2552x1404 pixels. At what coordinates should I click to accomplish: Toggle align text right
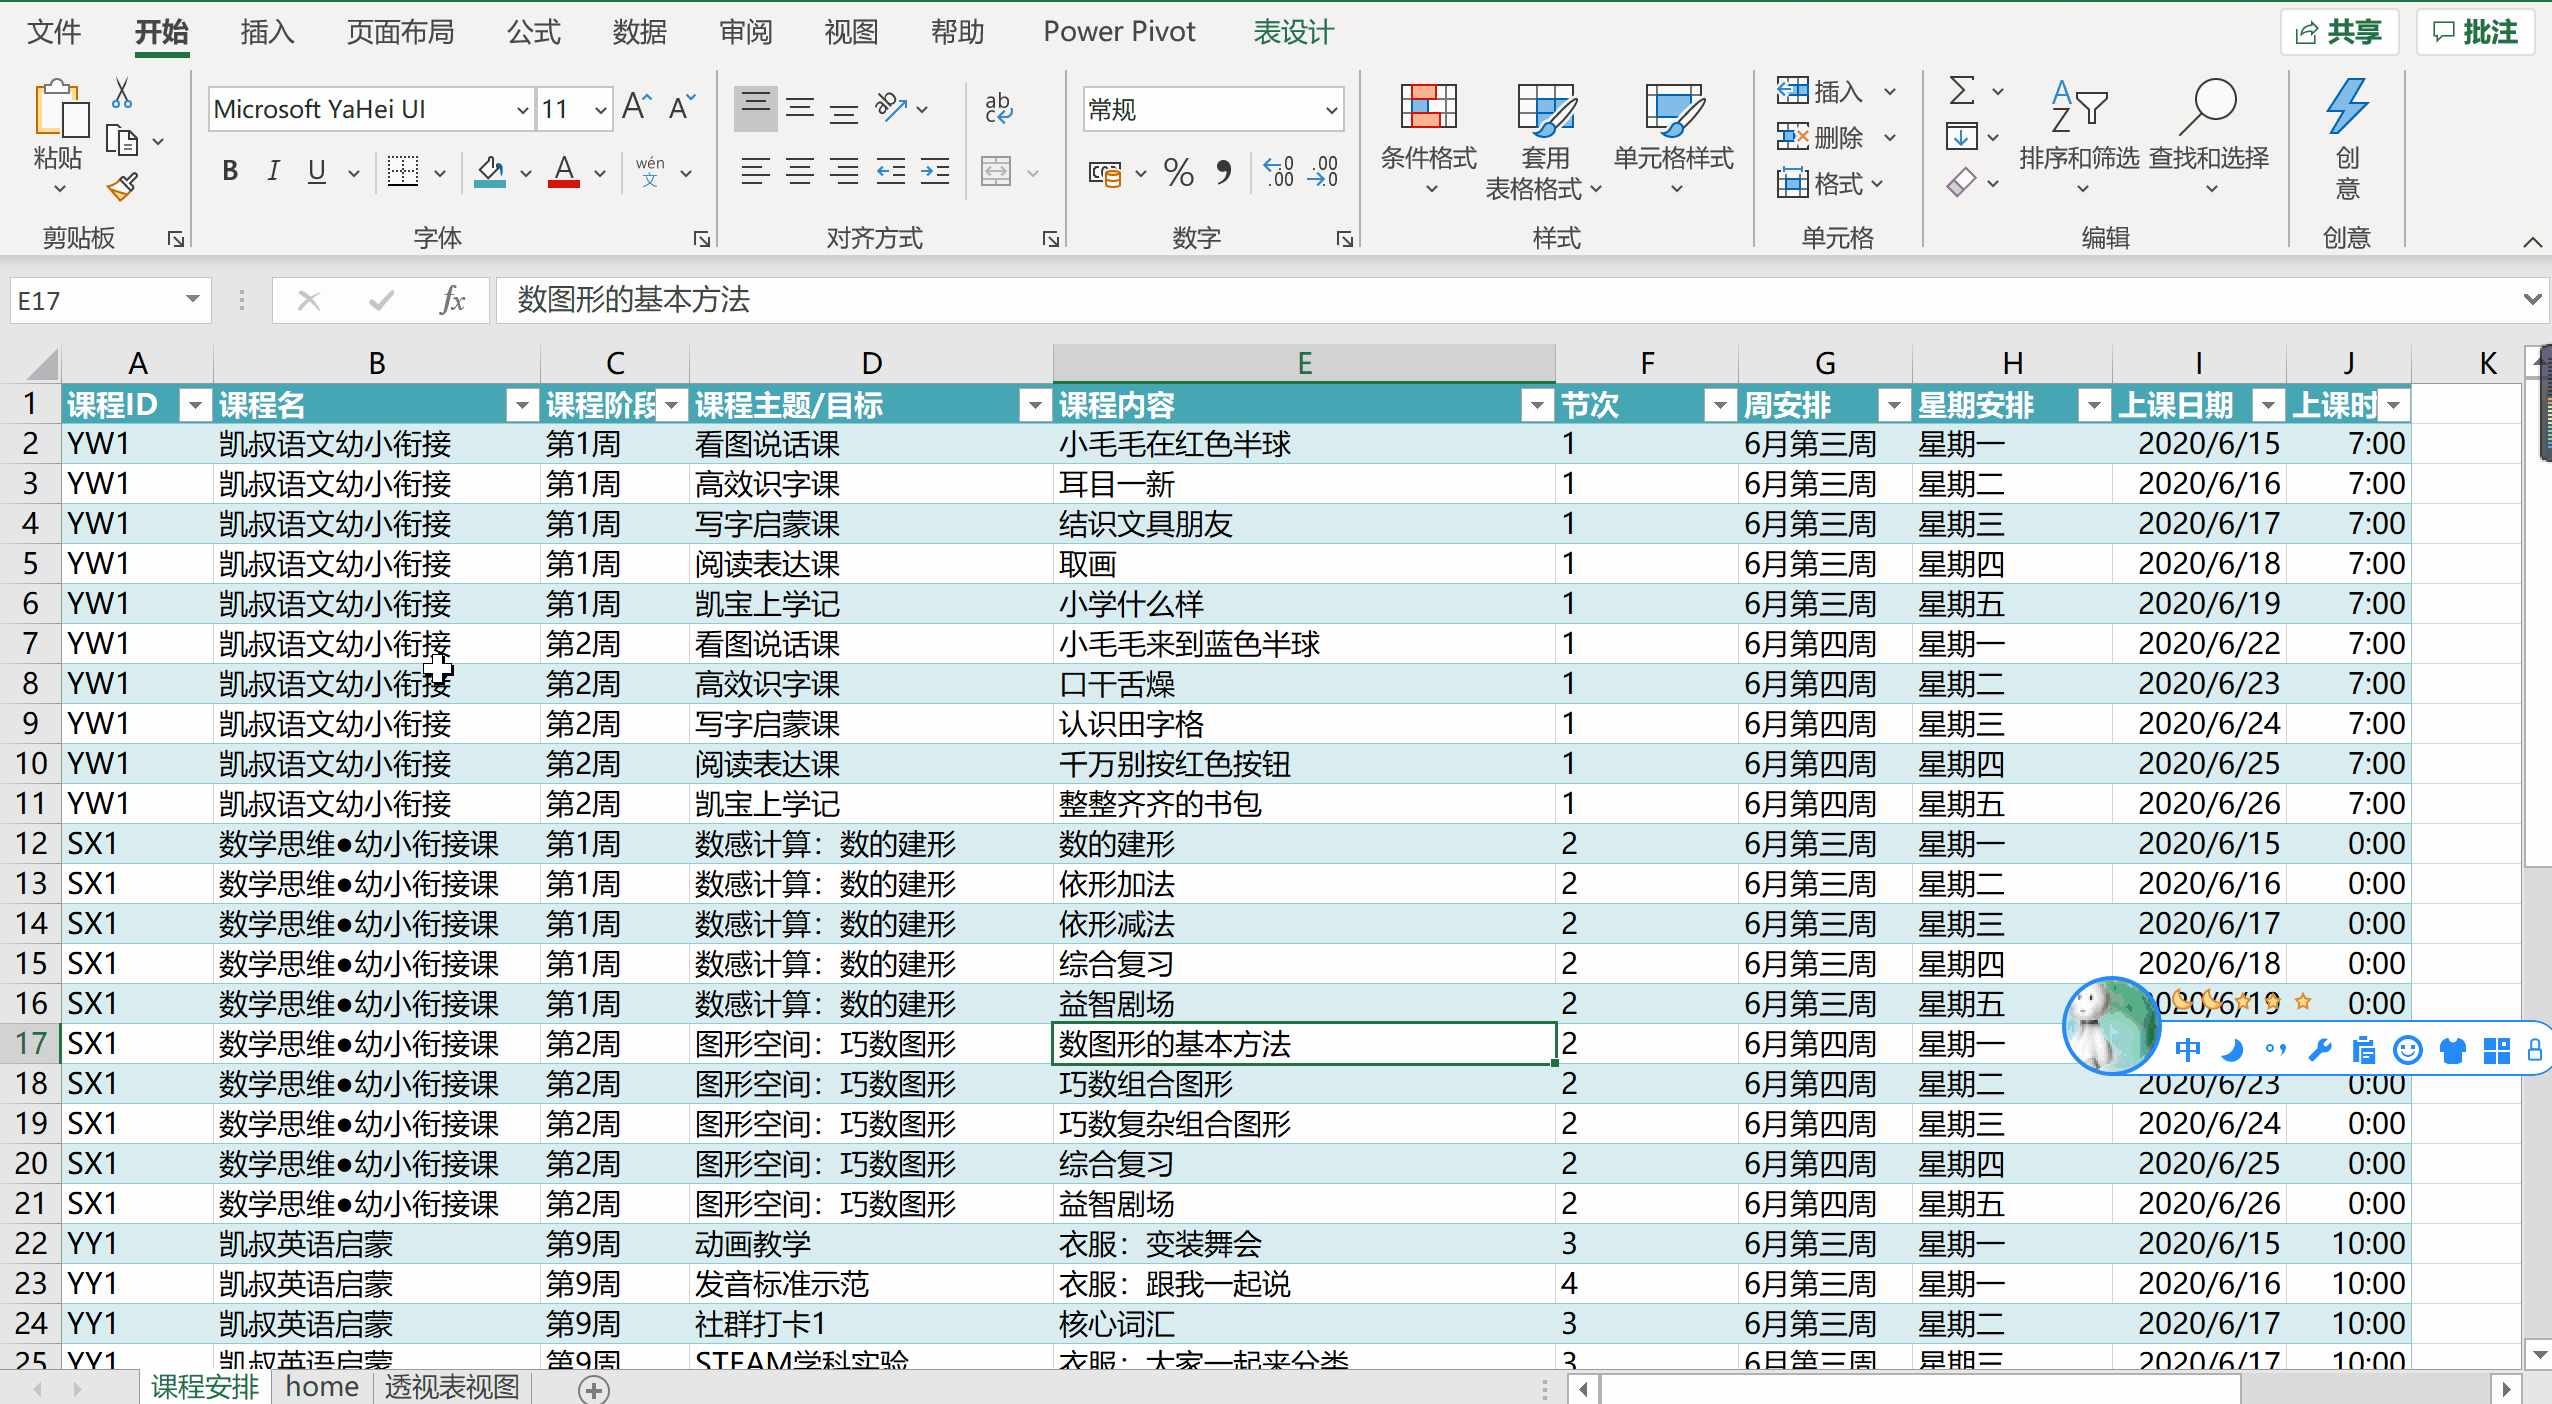tap(844, 171)
